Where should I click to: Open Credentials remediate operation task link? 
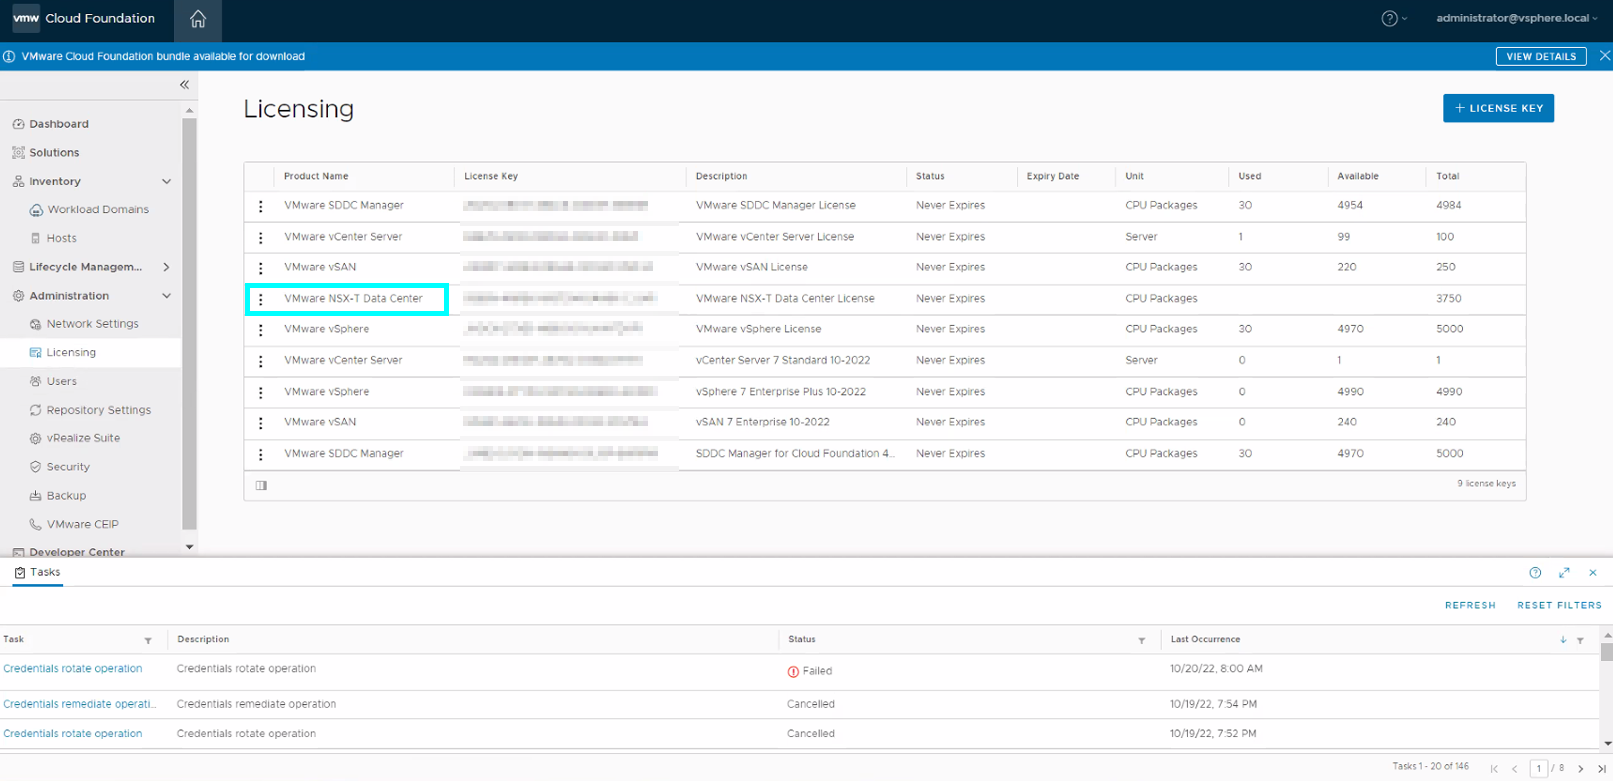pyautogui.click(x=80, y=704)
